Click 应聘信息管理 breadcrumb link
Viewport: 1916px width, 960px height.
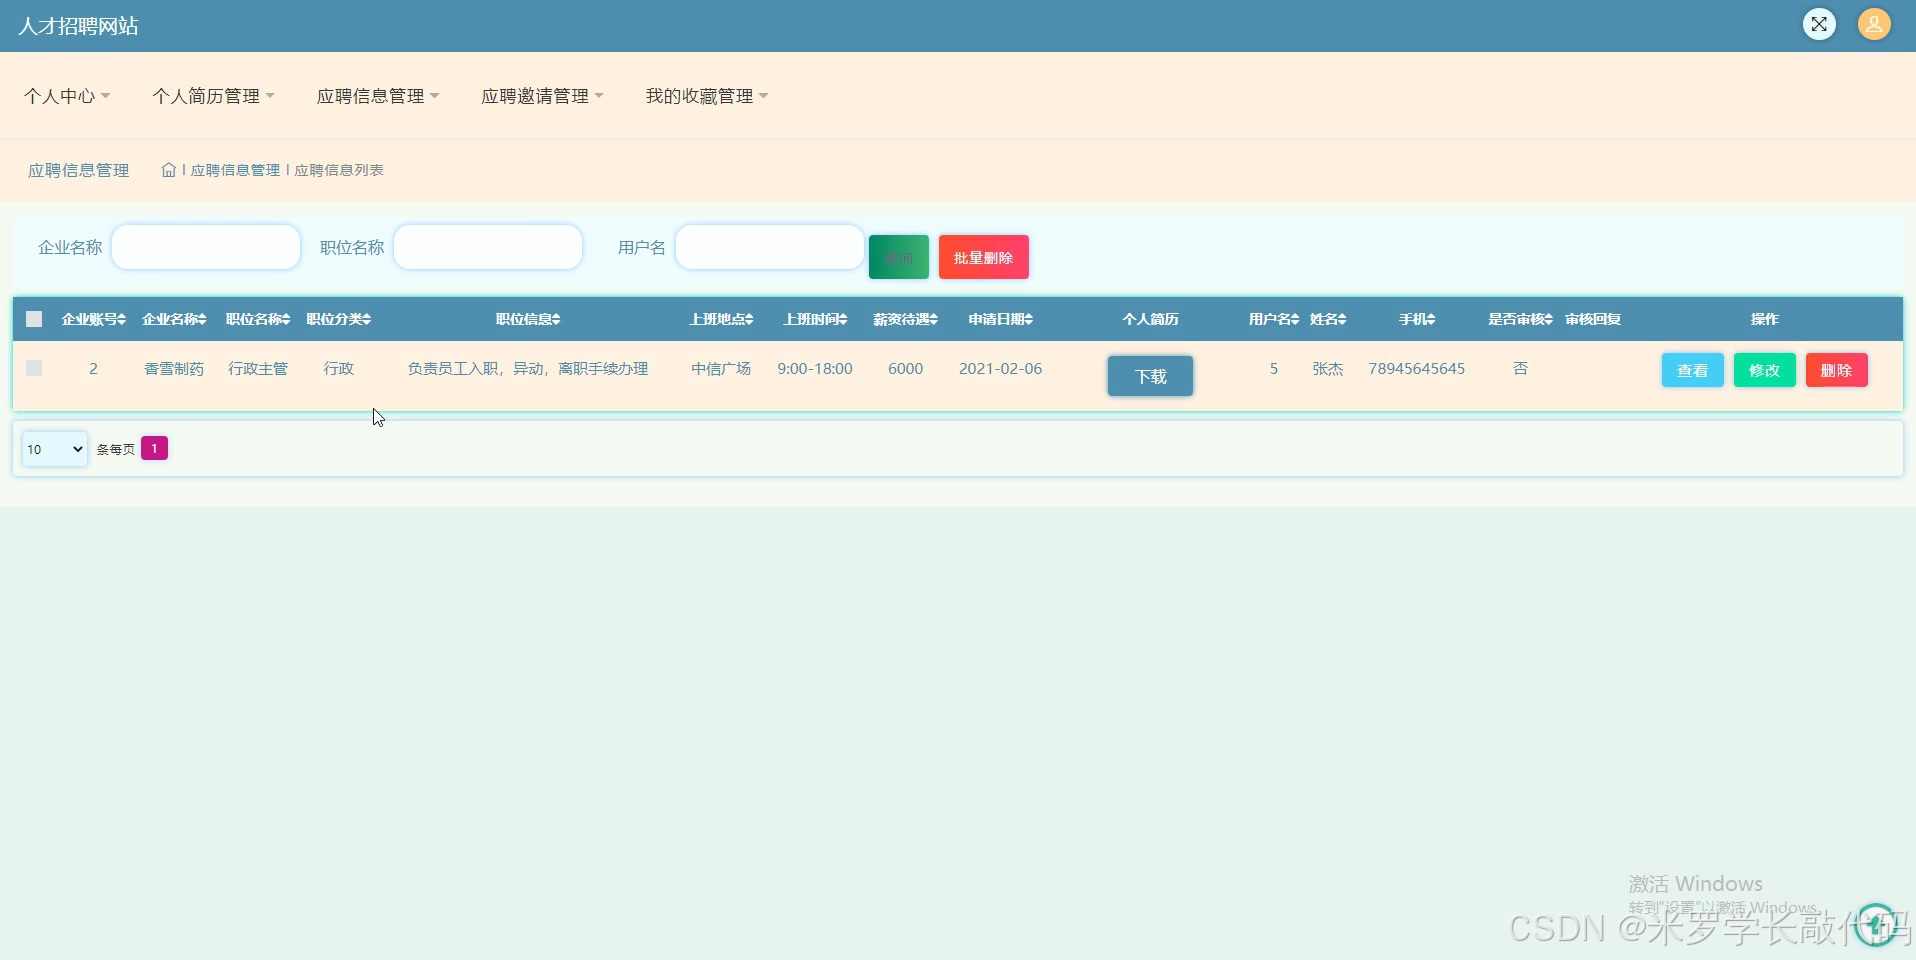pos(235,170)
